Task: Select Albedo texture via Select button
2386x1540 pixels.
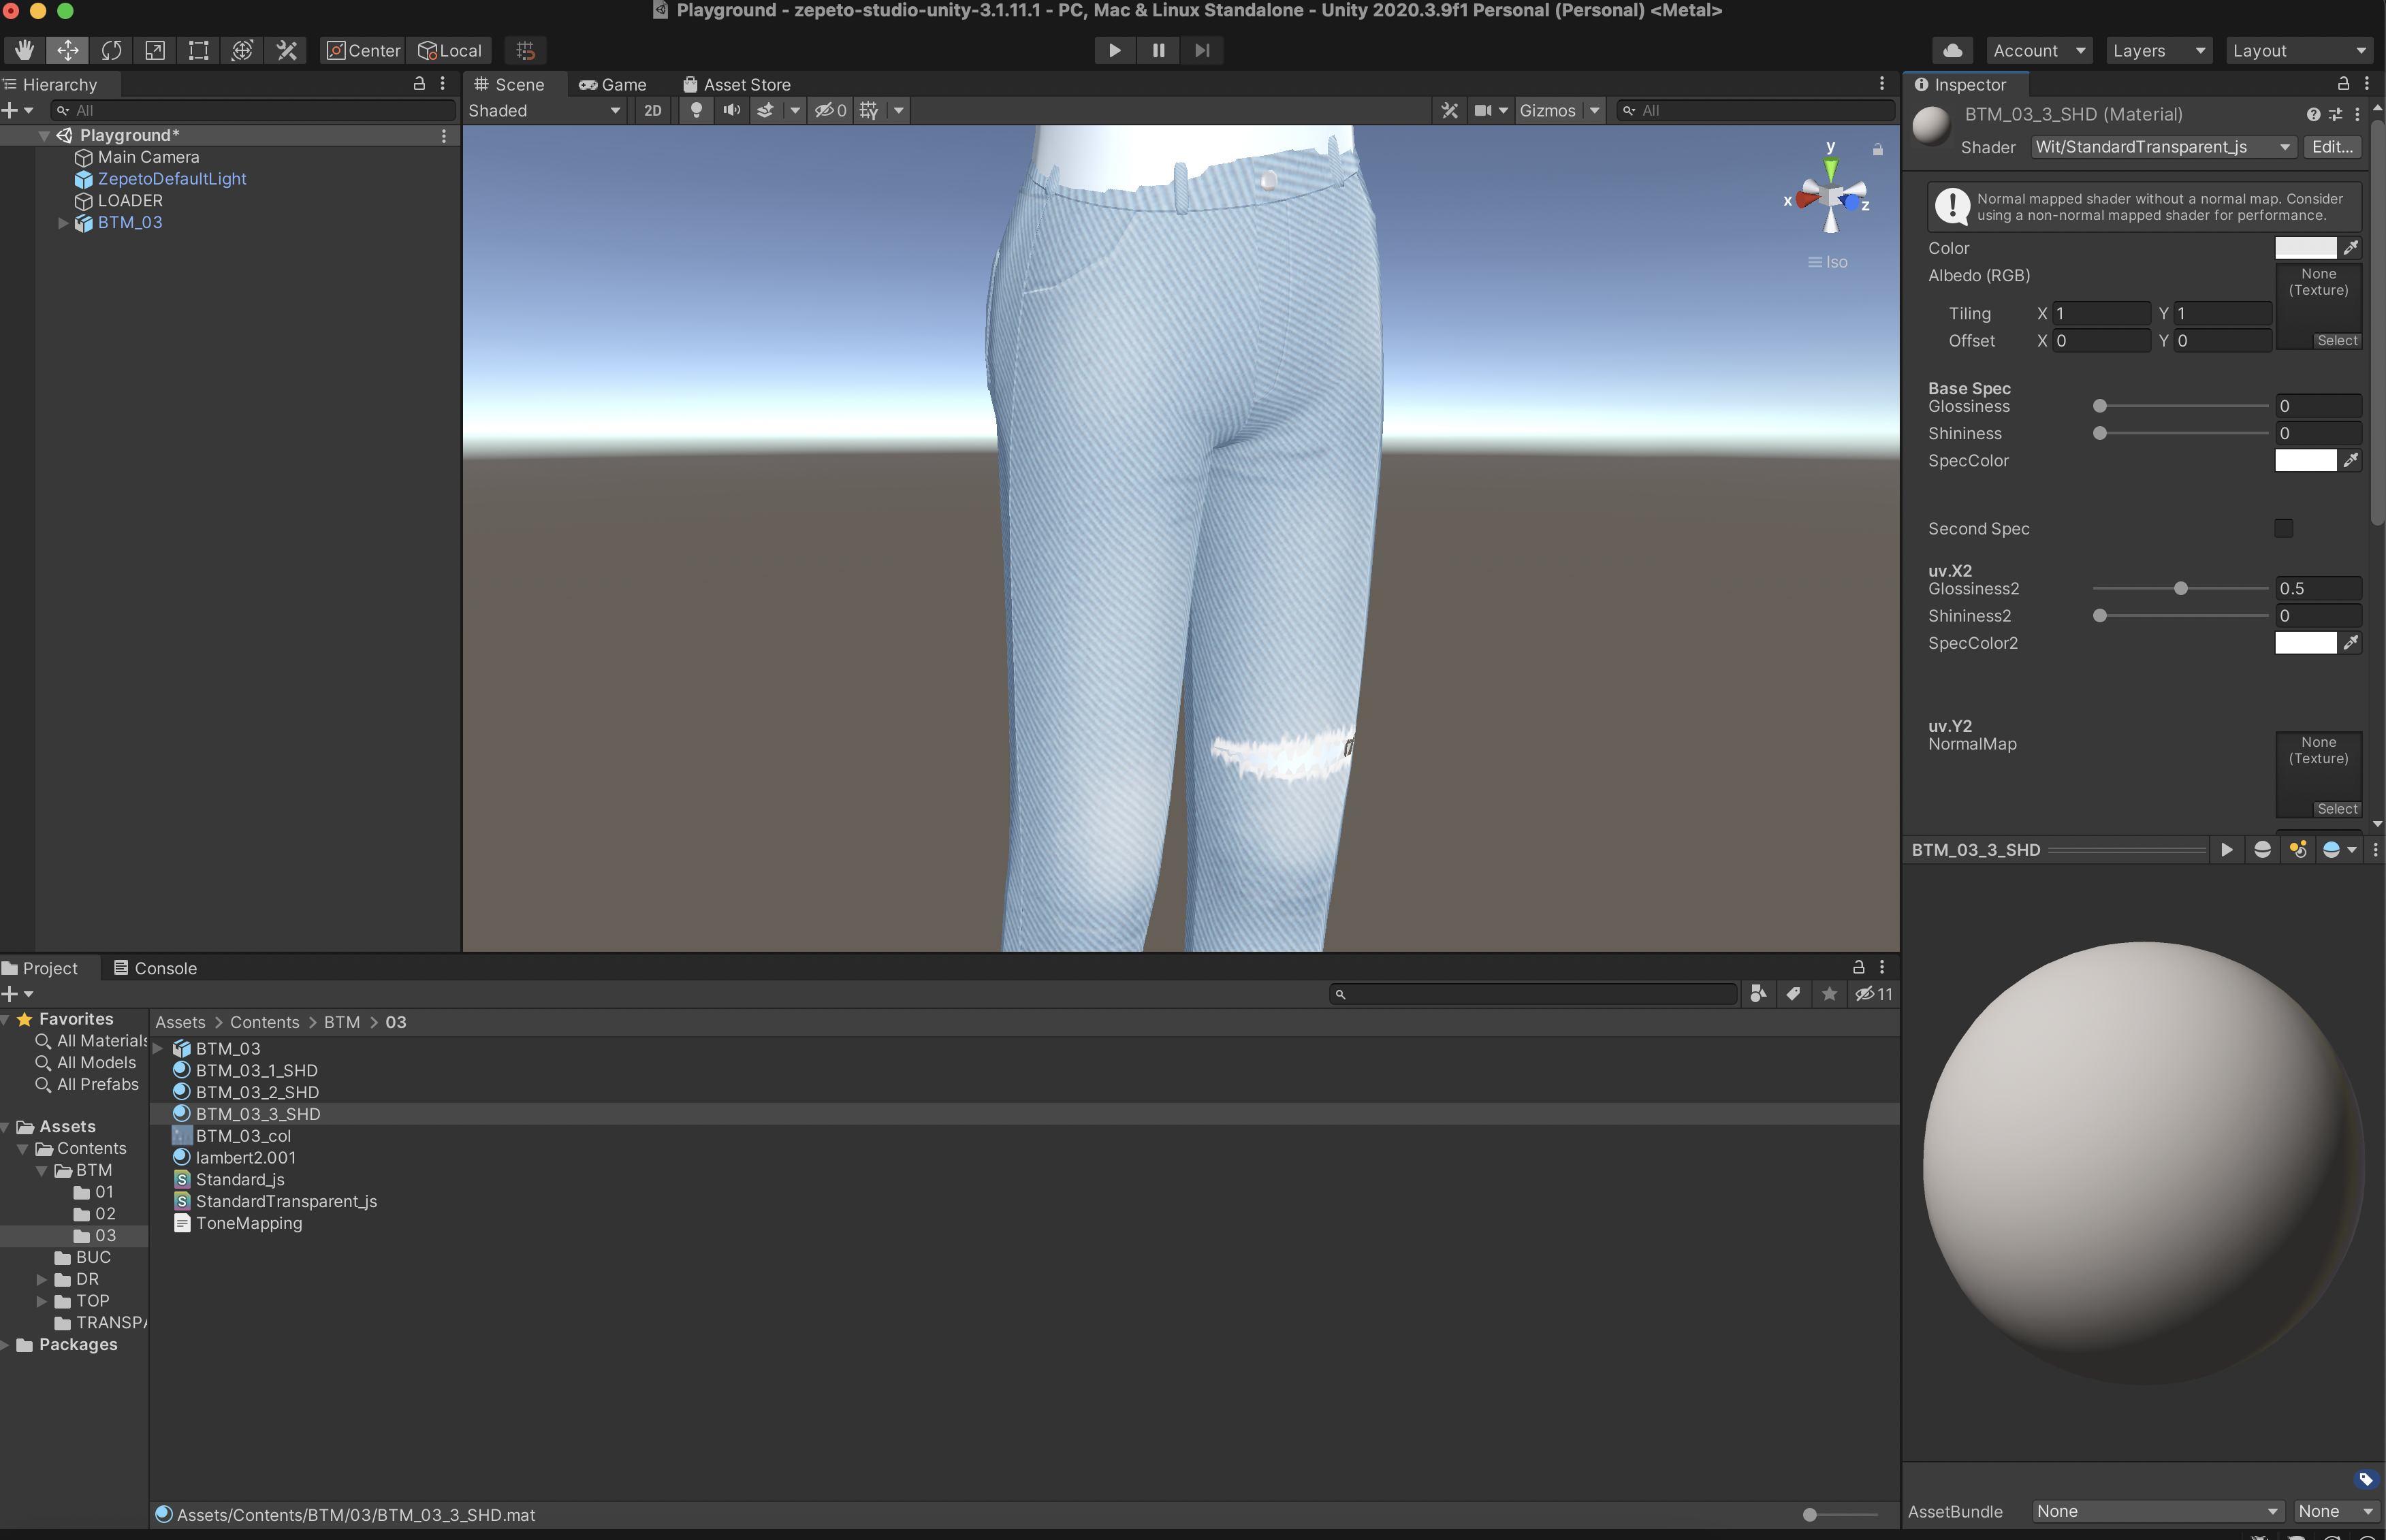Action: [x=2337, y=341]
